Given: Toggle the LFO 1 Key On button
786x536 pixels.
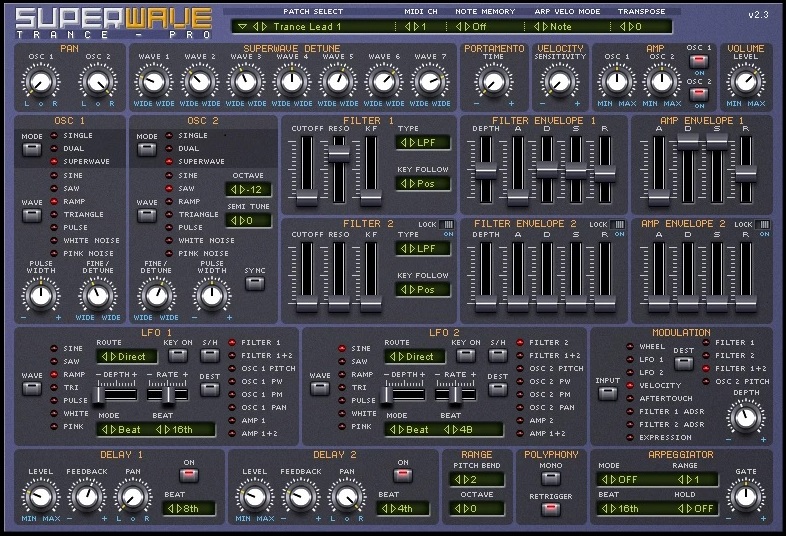Looking at the screenshot, I should [177, 355].
